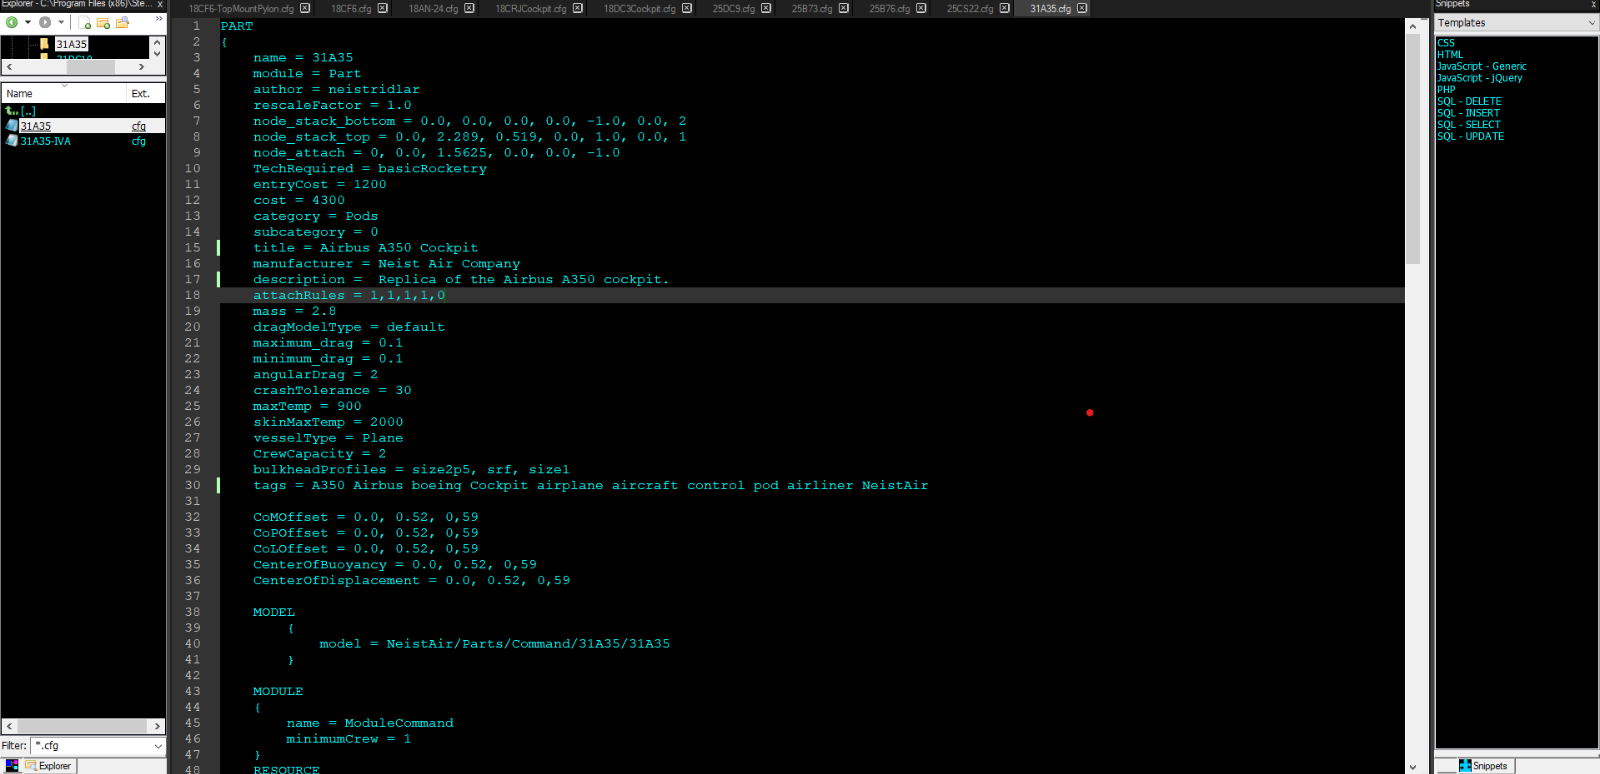Switch to the Explorer bottom tab

coord(48,766)
